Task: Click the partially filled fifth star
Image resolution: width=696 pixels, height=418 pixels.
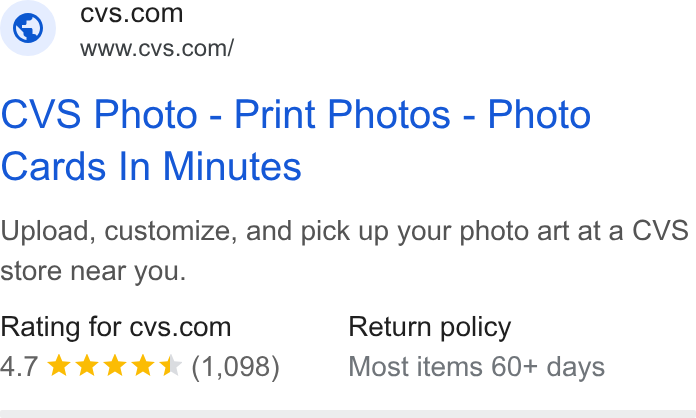Action: click(171, 366)
